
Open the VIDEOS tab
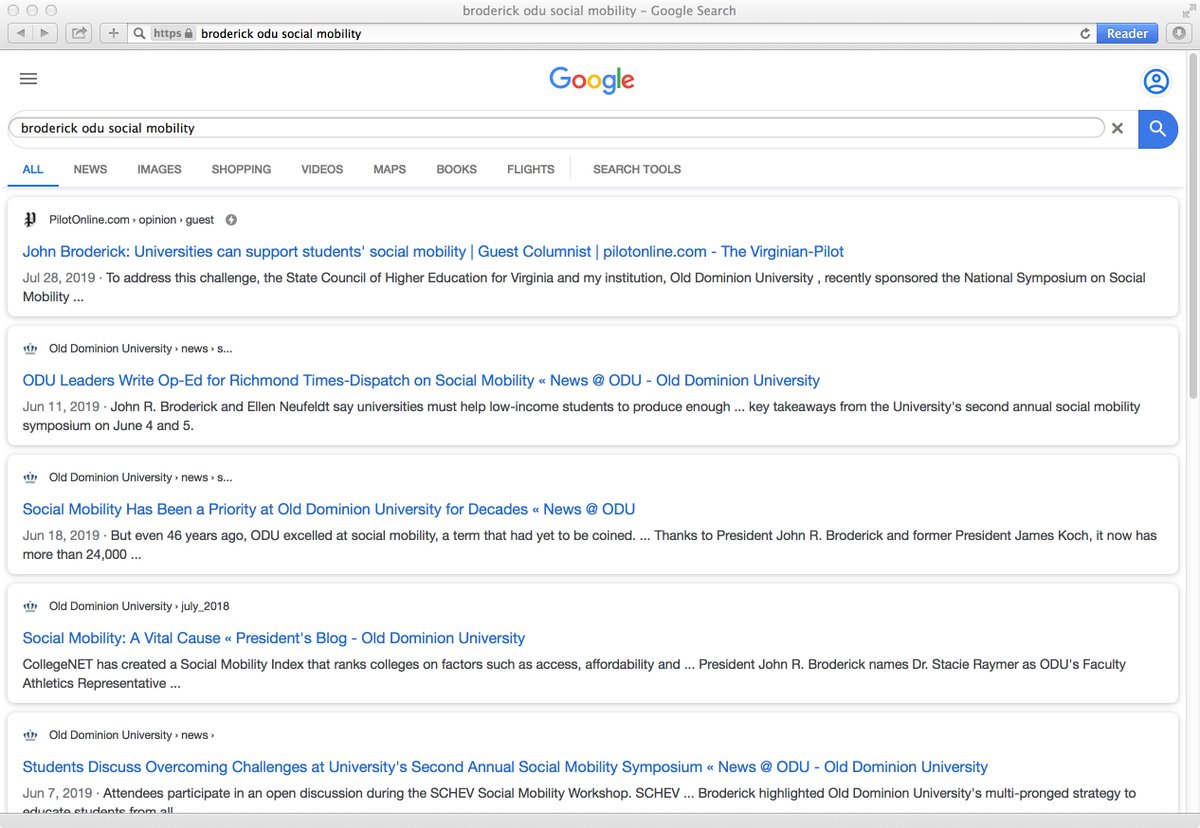[x=322, y=170]
